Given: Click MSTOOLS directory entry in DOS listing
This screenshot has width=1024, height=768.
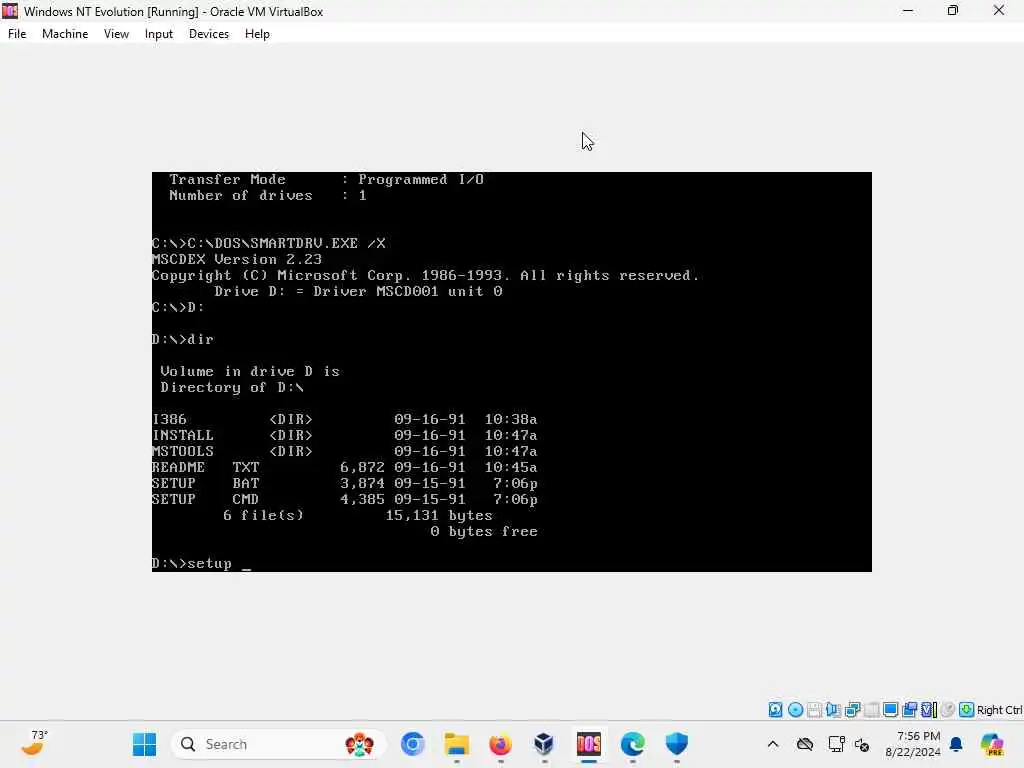Looking at the screenshot, I should [344, 451].
